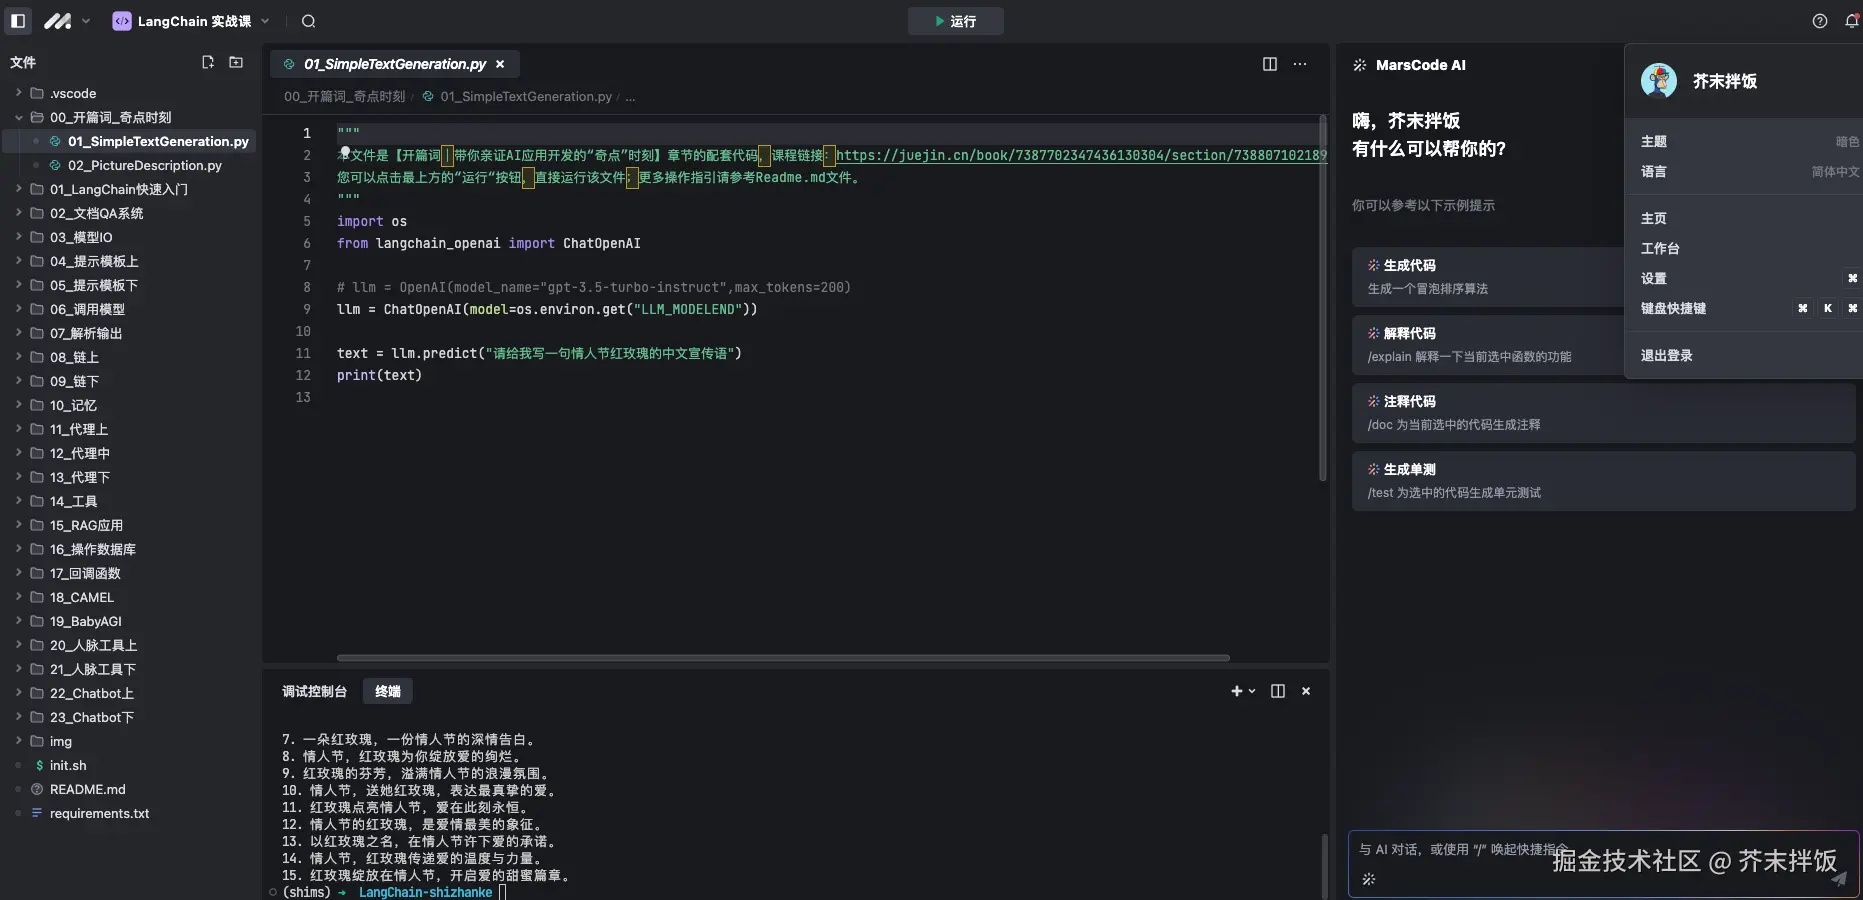1863x900 pixels.
Task: Open the editor more options ellipsis
Action: tap(1299, 64)
